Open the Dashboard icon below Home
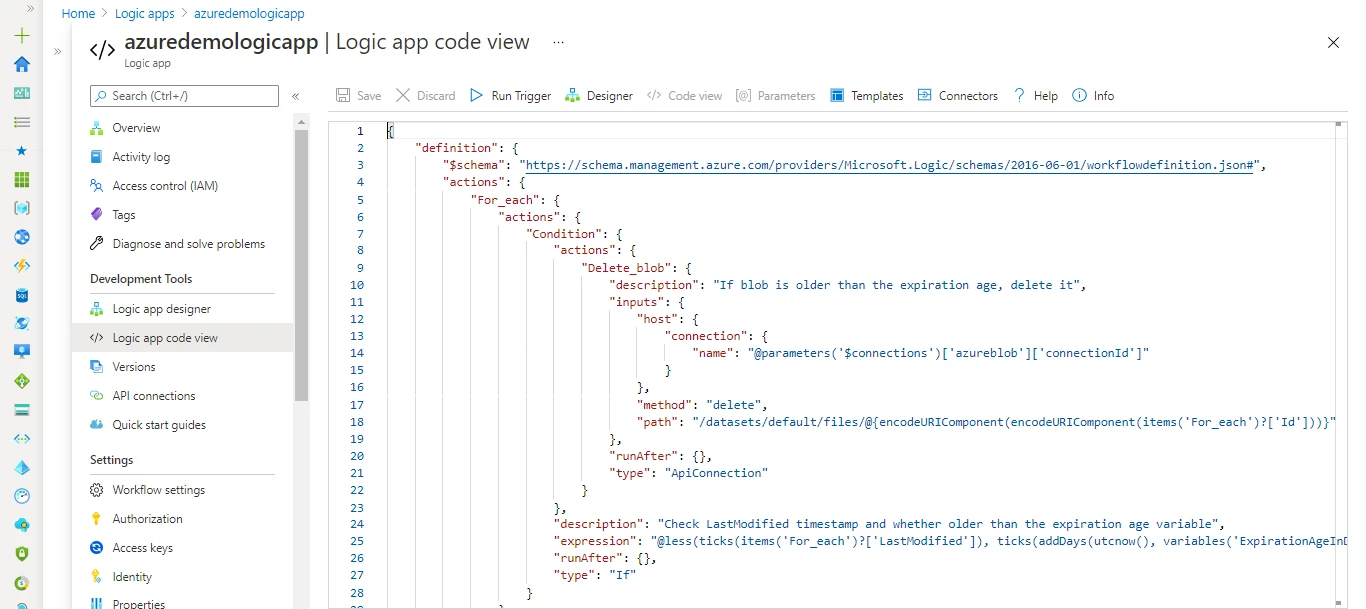Screen dimensions: 1366x609 (21, 93)
